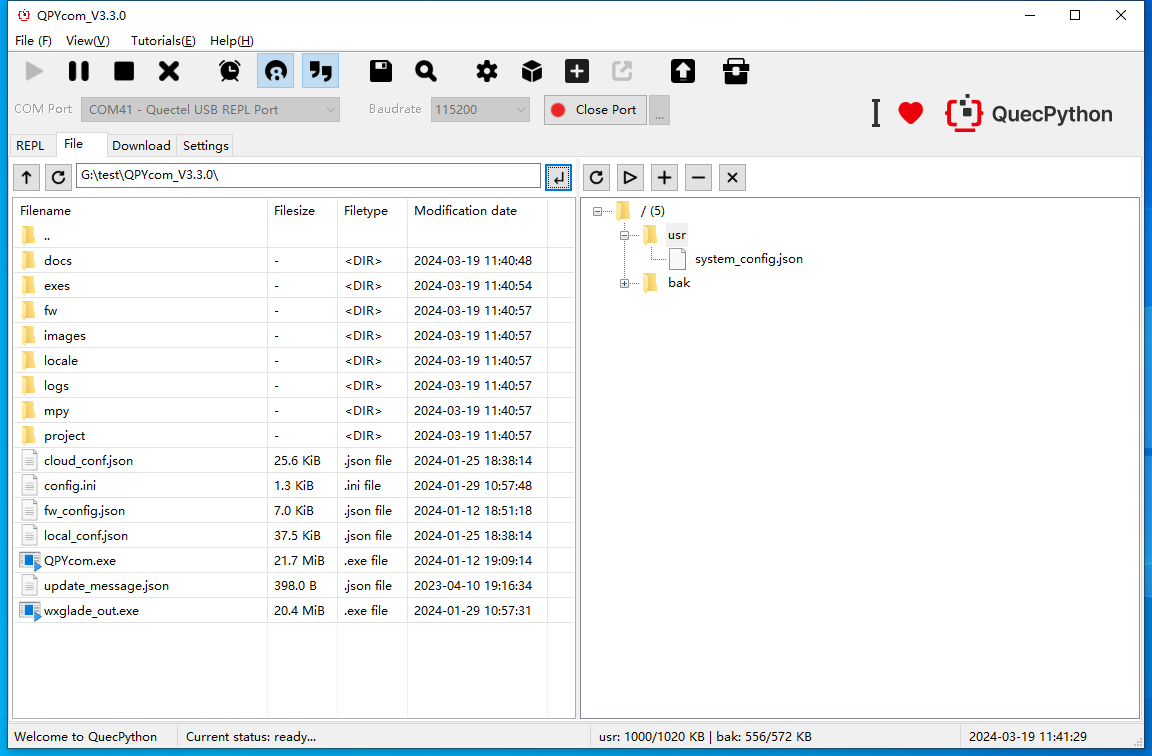The height and width of the screenshot is (756, 1152).
Task: Go up one local directory with the arrow
Action: pyautogui.click(x=26, y=177)
